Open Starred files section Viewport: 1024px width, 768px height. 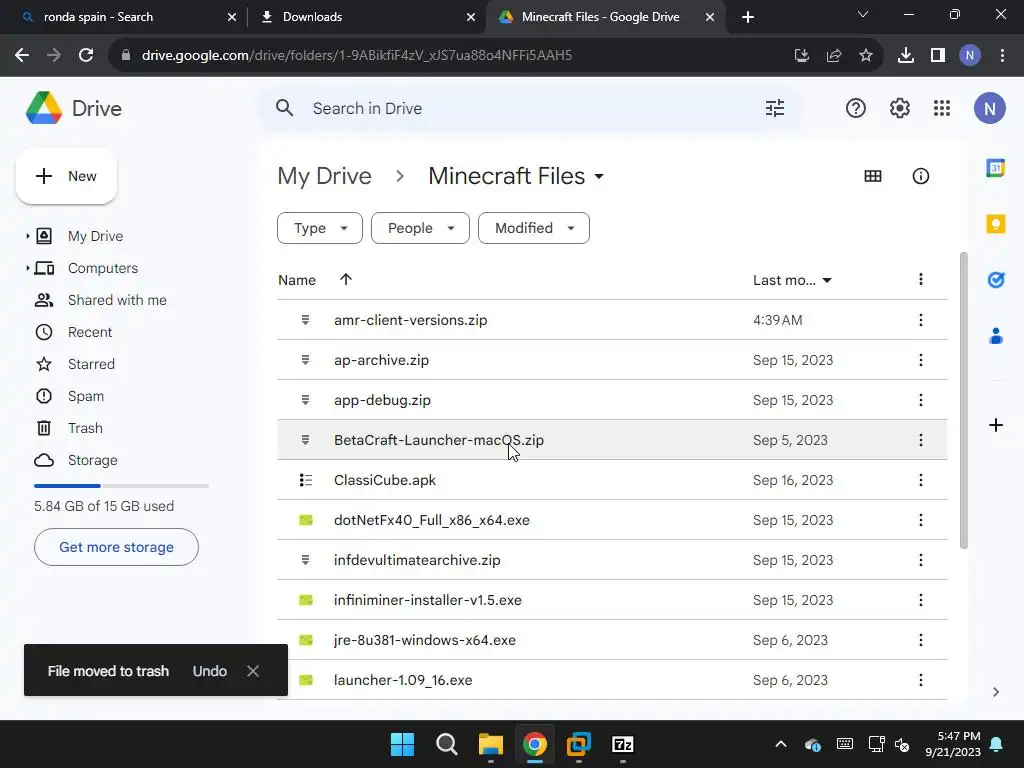(x=91, y=364)
